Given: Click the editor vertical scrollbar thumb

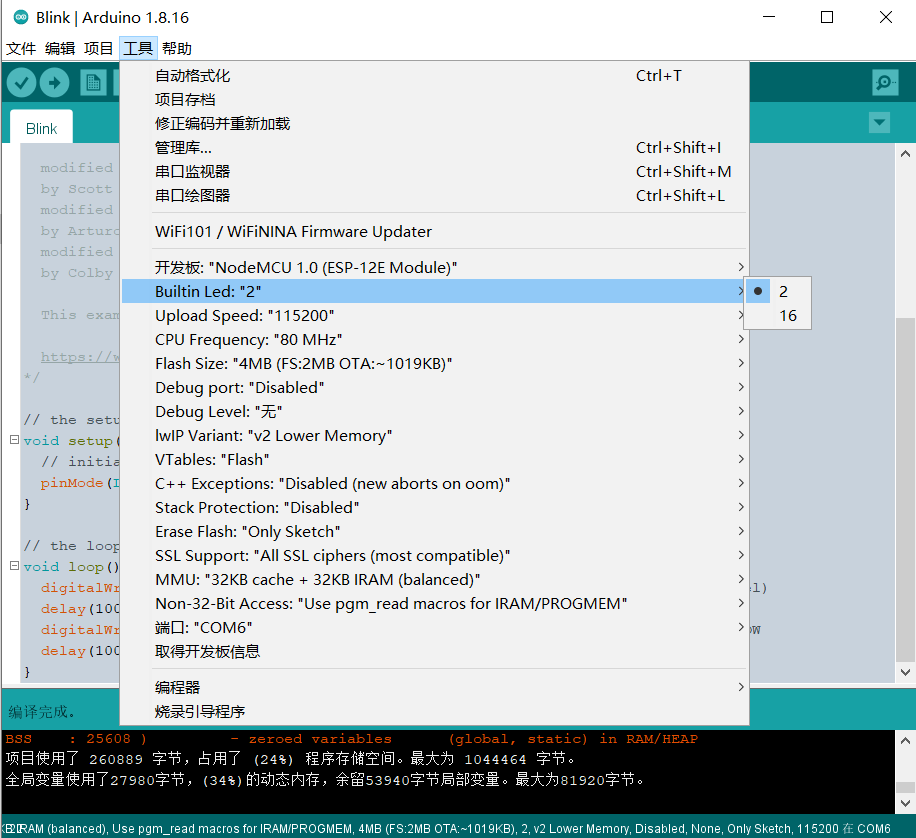Looking at the screenshot, I should [x=905, y=489].
